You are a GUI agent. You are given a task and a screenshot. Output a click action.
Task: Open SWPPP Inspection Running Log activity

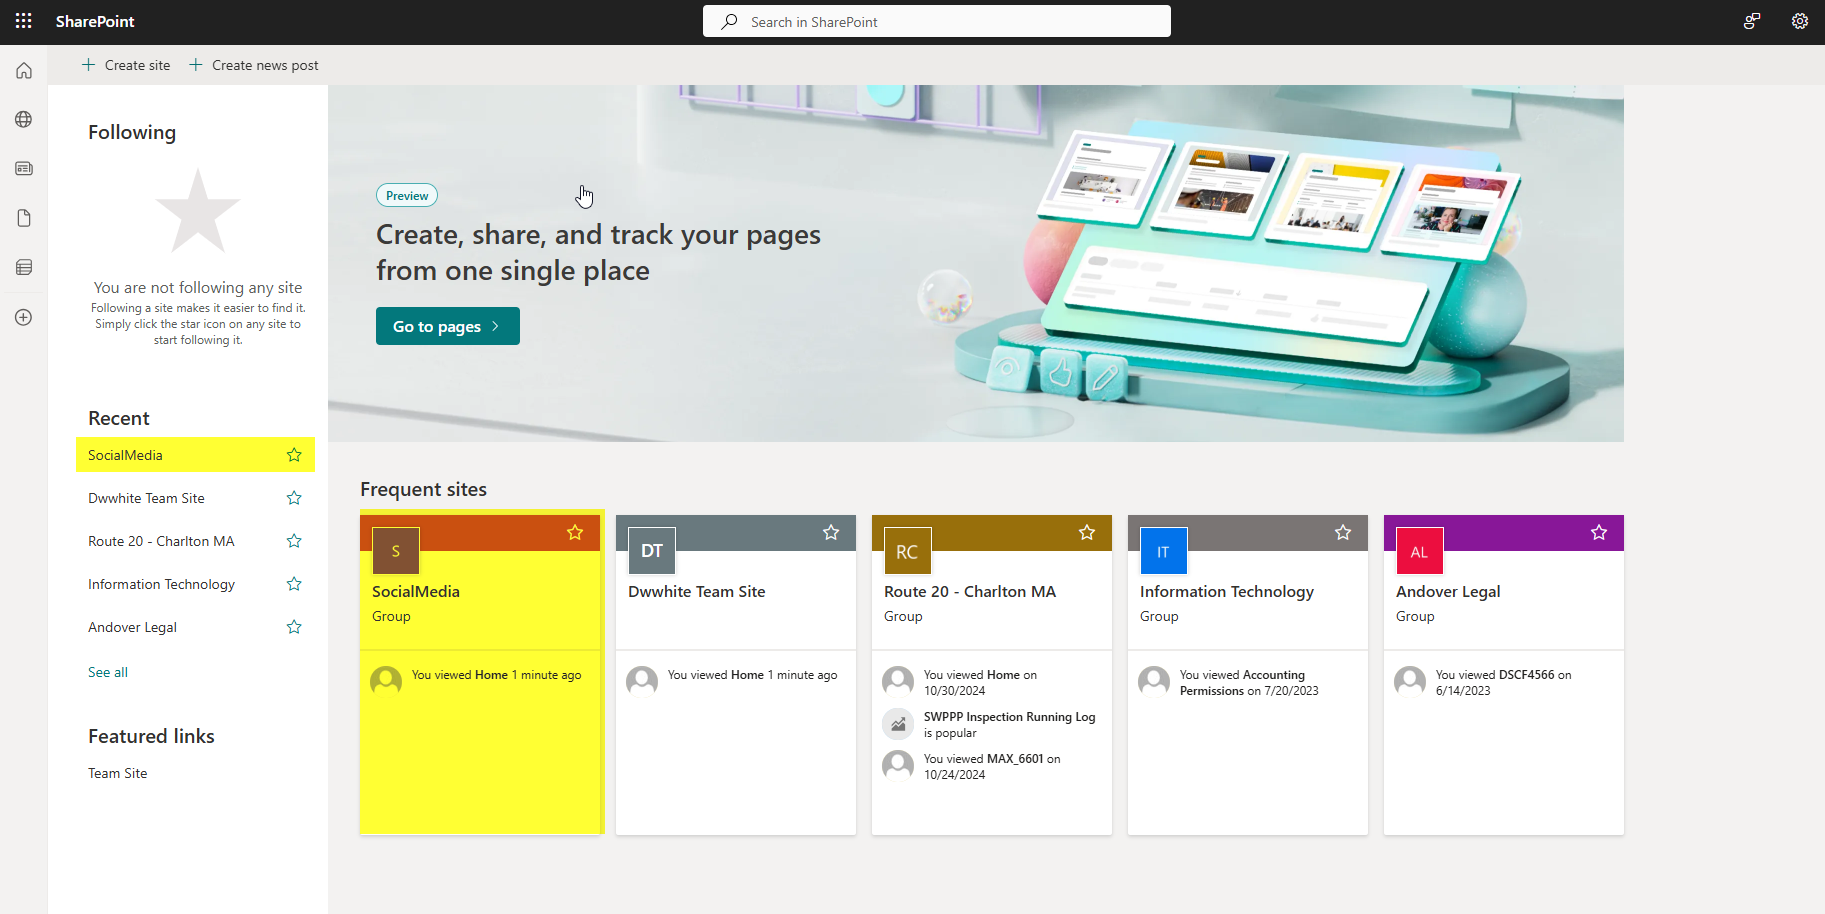1009,724
